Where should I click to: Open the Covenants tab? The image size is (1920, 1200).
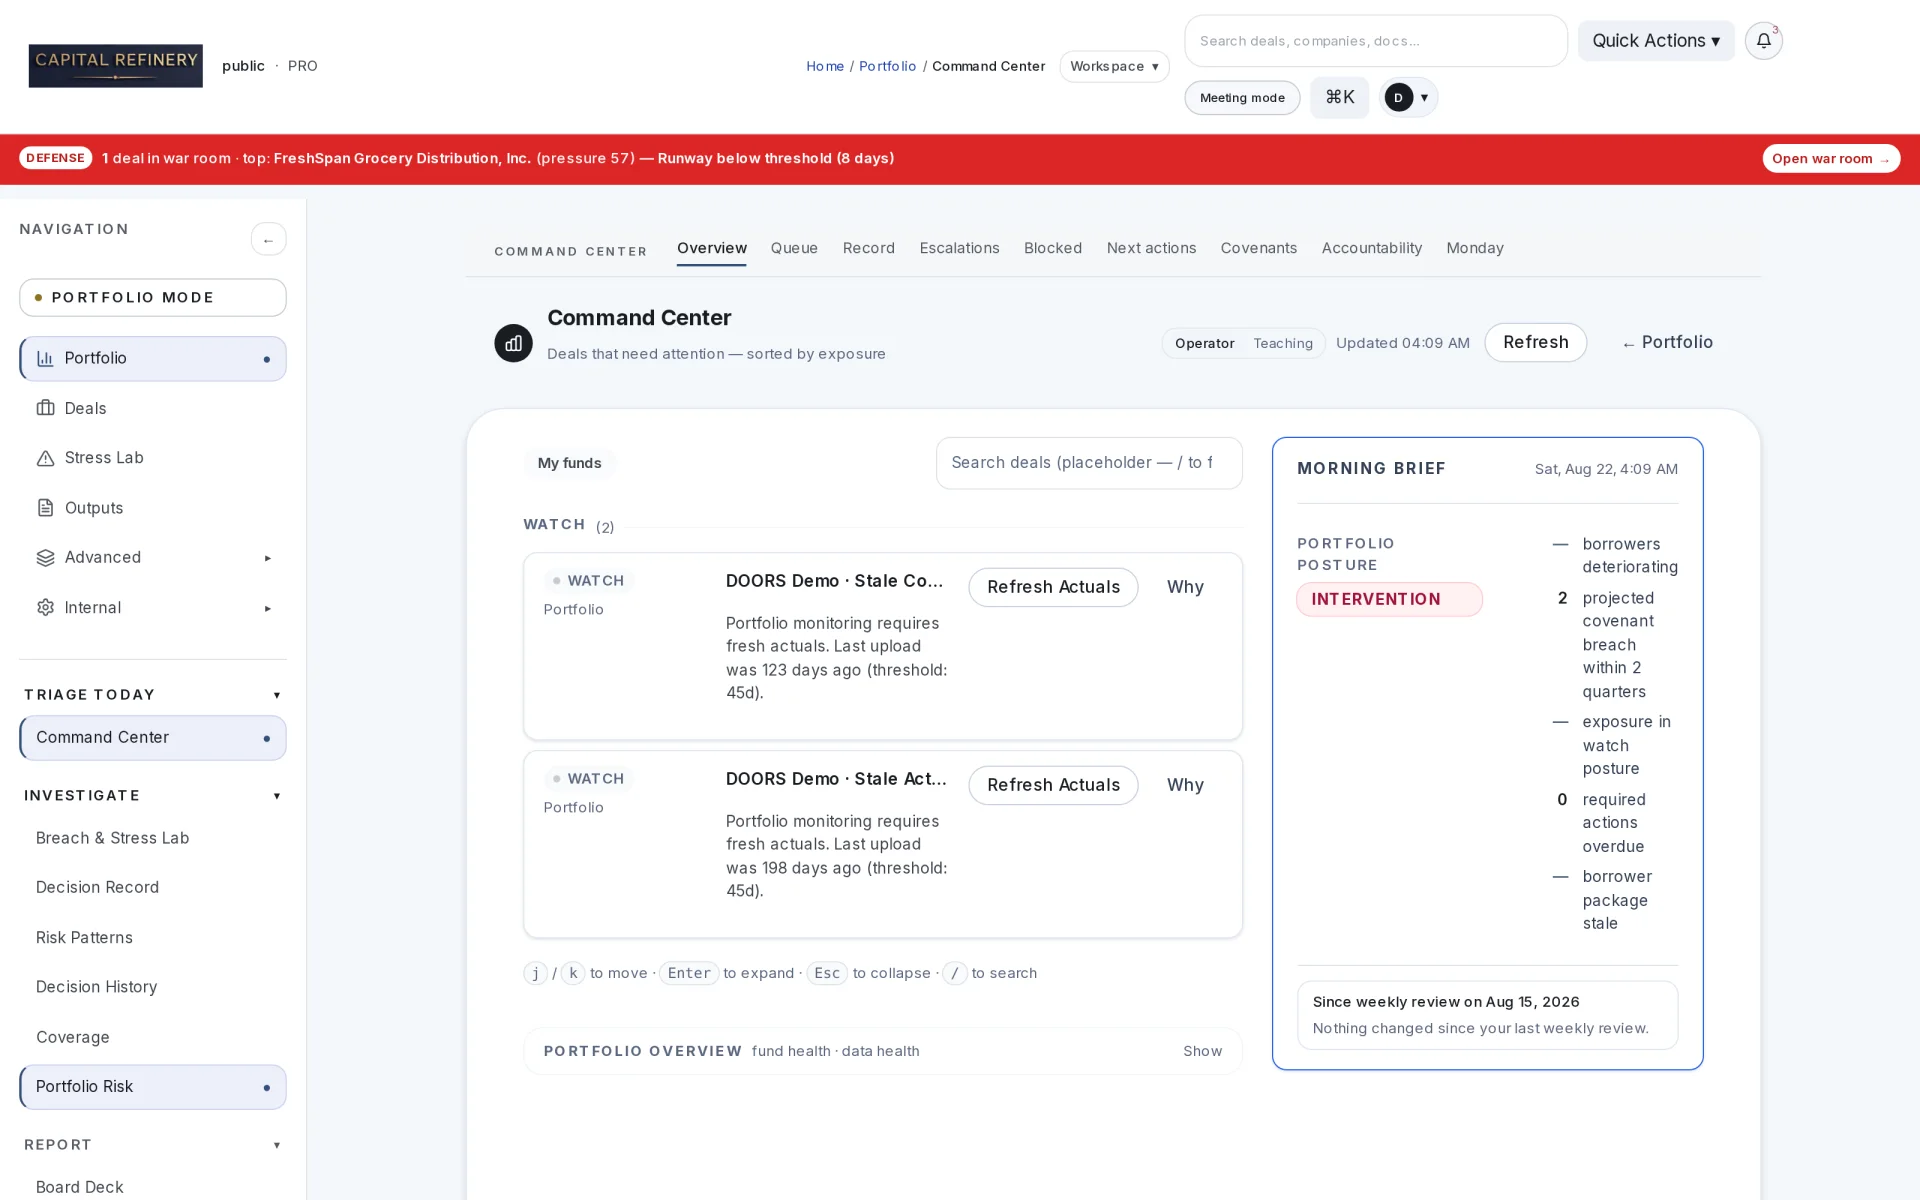point(1258,248)
